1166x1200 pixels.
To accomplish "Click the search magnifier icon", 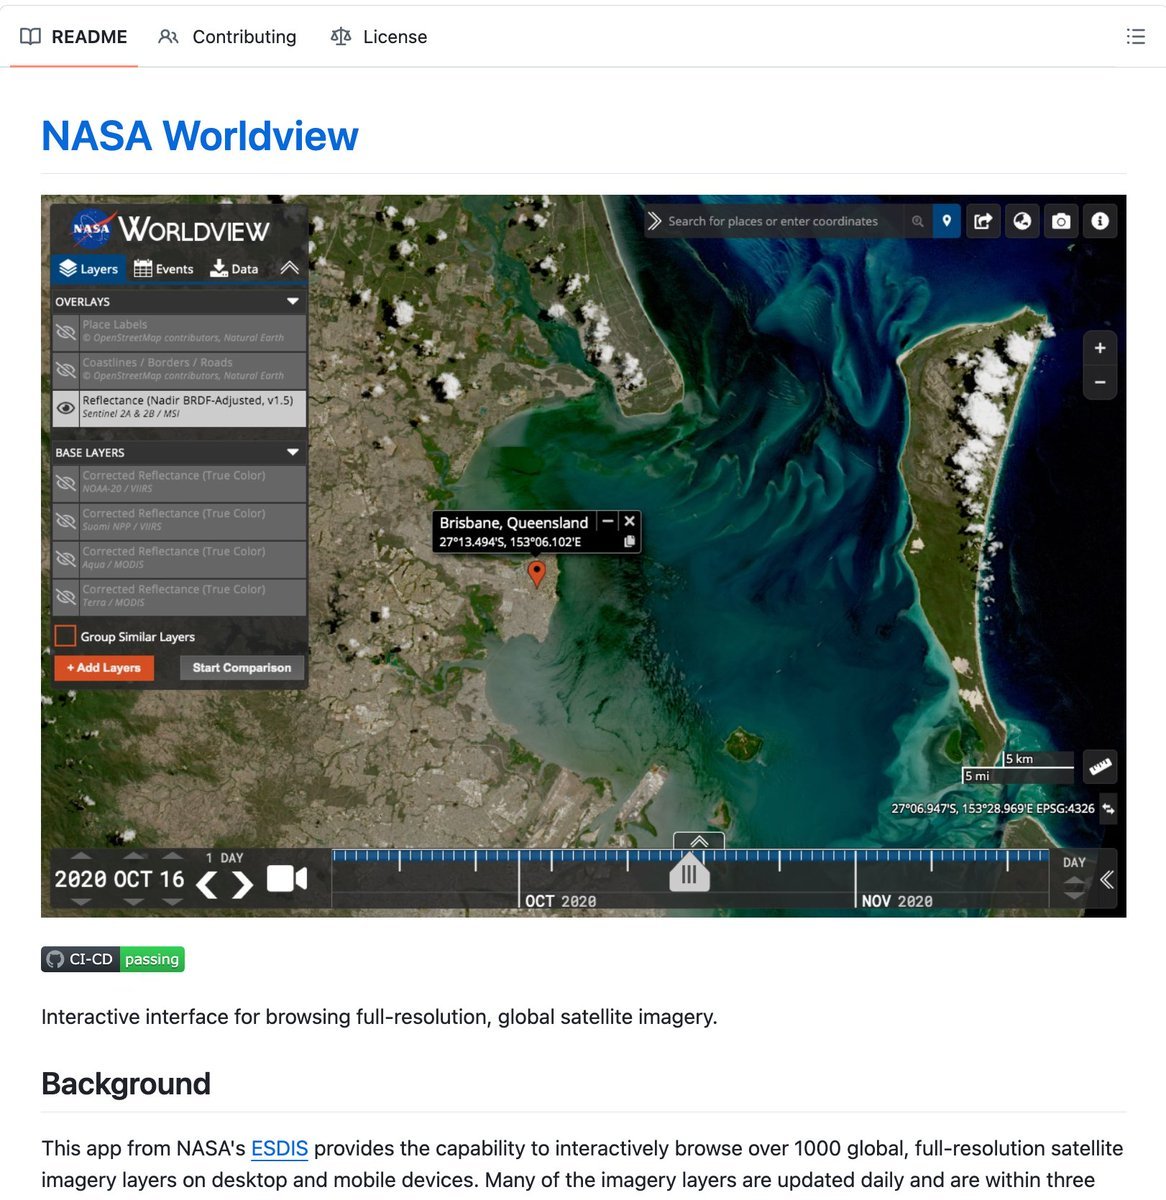I will [x=917, y=222].
